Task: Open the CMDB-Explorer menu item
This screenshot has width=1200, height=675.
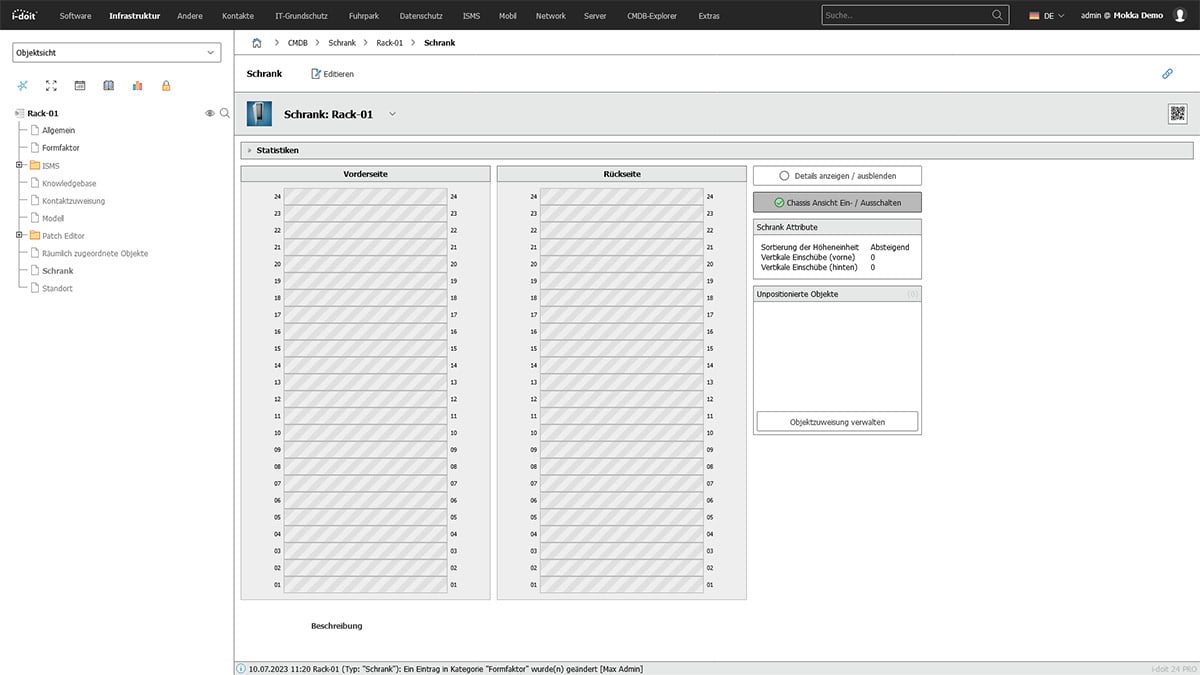Action: [651, 16]
